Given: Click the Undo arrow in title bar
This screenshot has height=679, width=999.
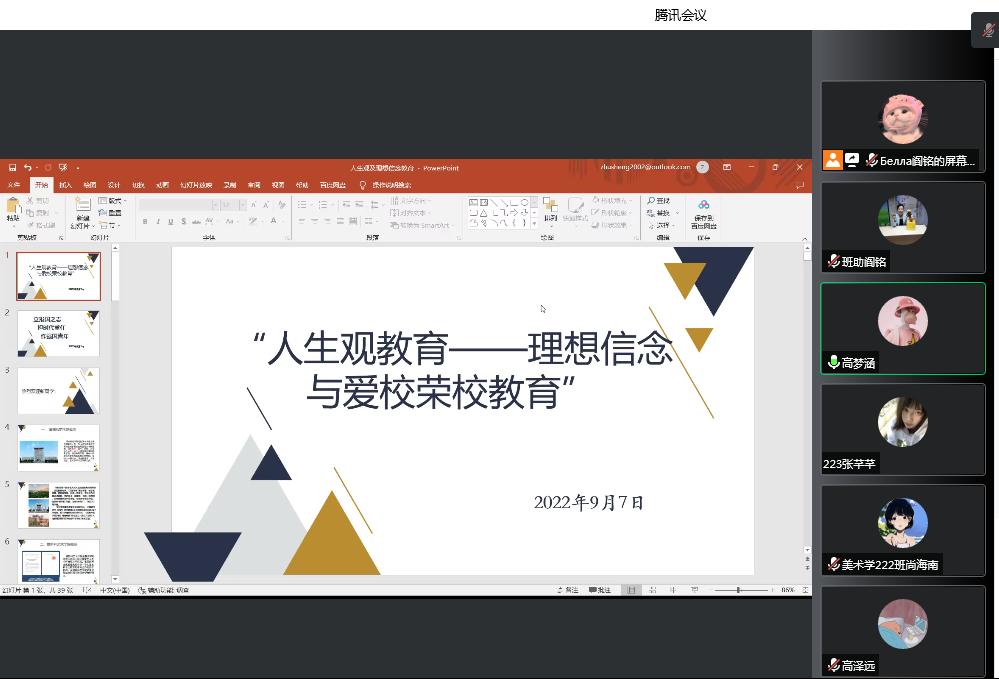Looking at the screenshot, I should (x=28, y=167).
